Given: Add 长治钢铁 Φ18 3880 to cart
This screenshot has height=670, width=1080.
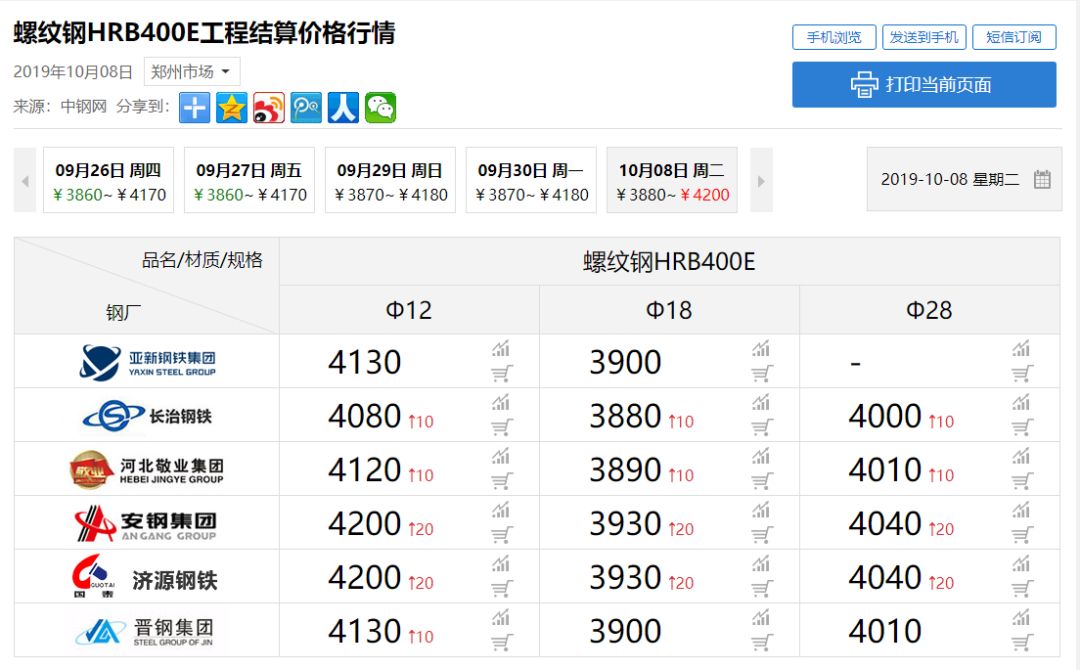Looking at the screenshot, I should [761, 428].
